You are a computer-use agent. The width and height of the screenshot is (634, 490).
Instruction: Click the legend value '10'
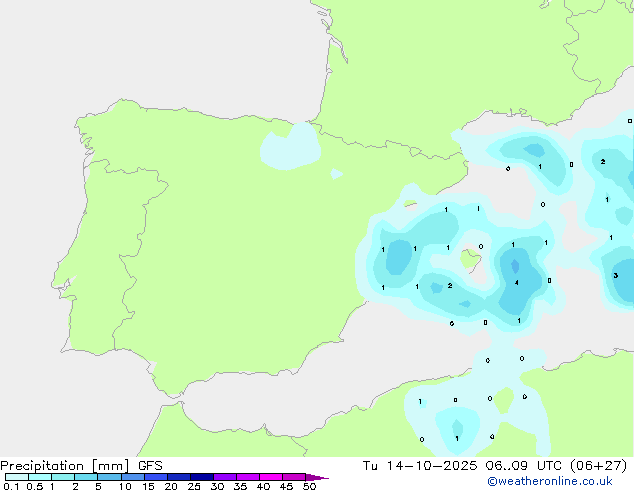point(125,486)
